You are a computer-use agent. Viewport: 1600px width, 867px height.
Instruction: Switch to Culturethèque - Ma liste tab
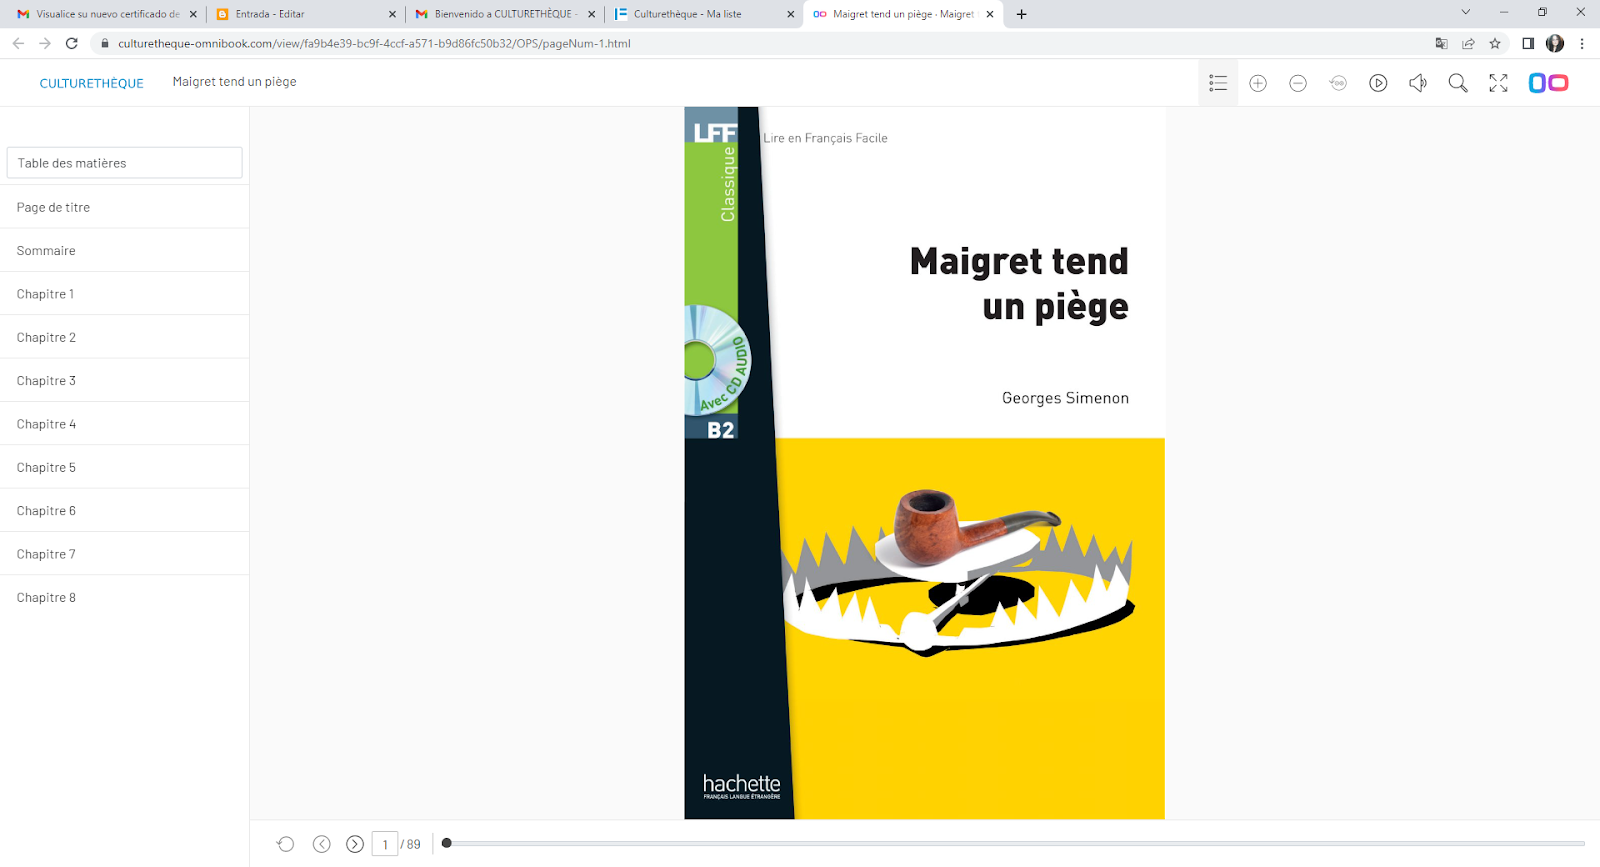(704, 14)
